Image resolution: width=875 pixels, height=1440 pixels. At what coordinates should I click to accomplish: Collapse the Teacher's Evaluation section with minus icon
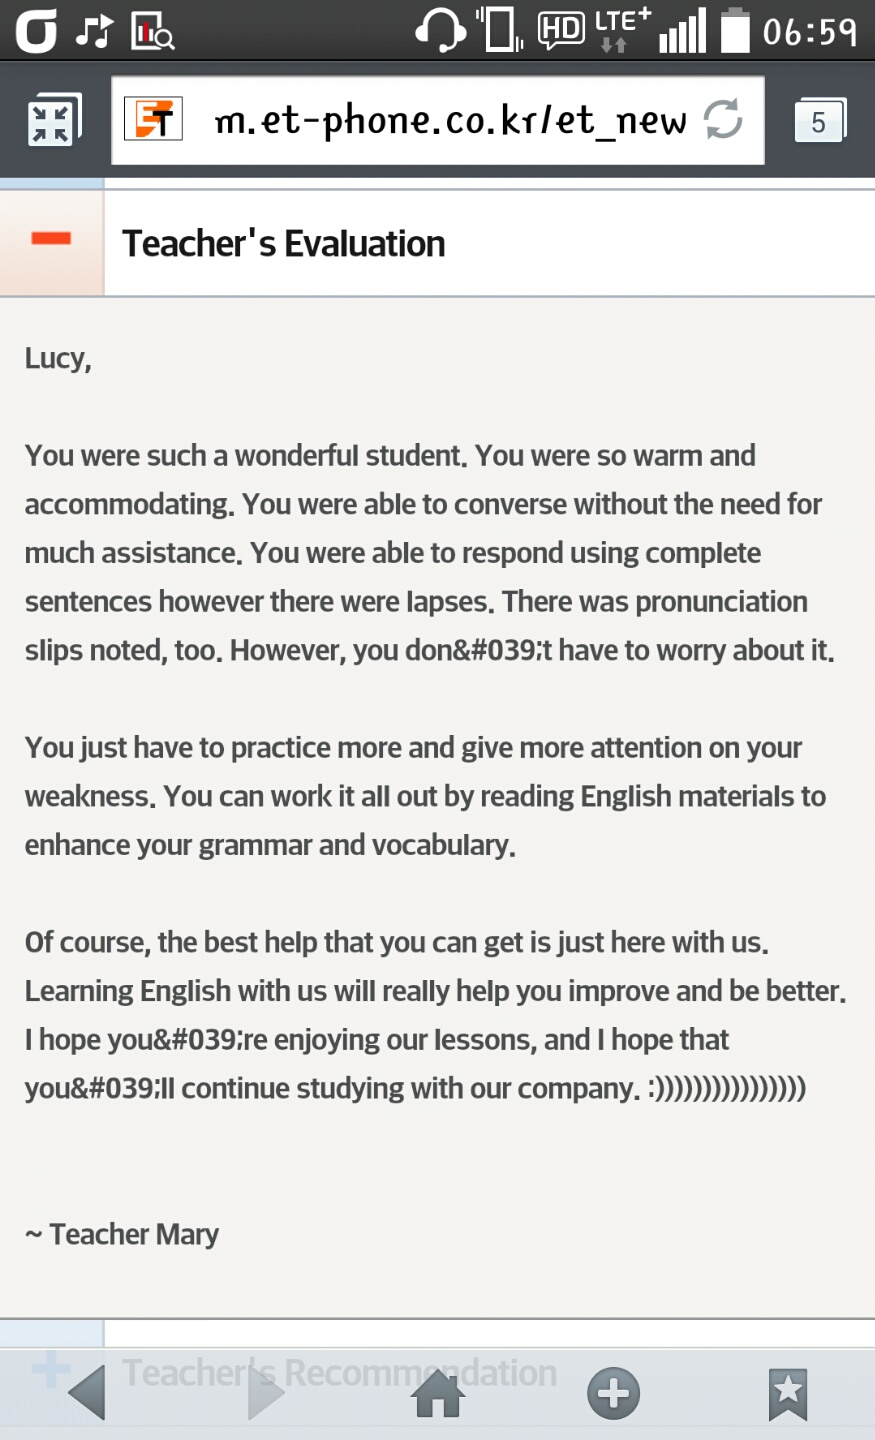(x=51, y=239)
